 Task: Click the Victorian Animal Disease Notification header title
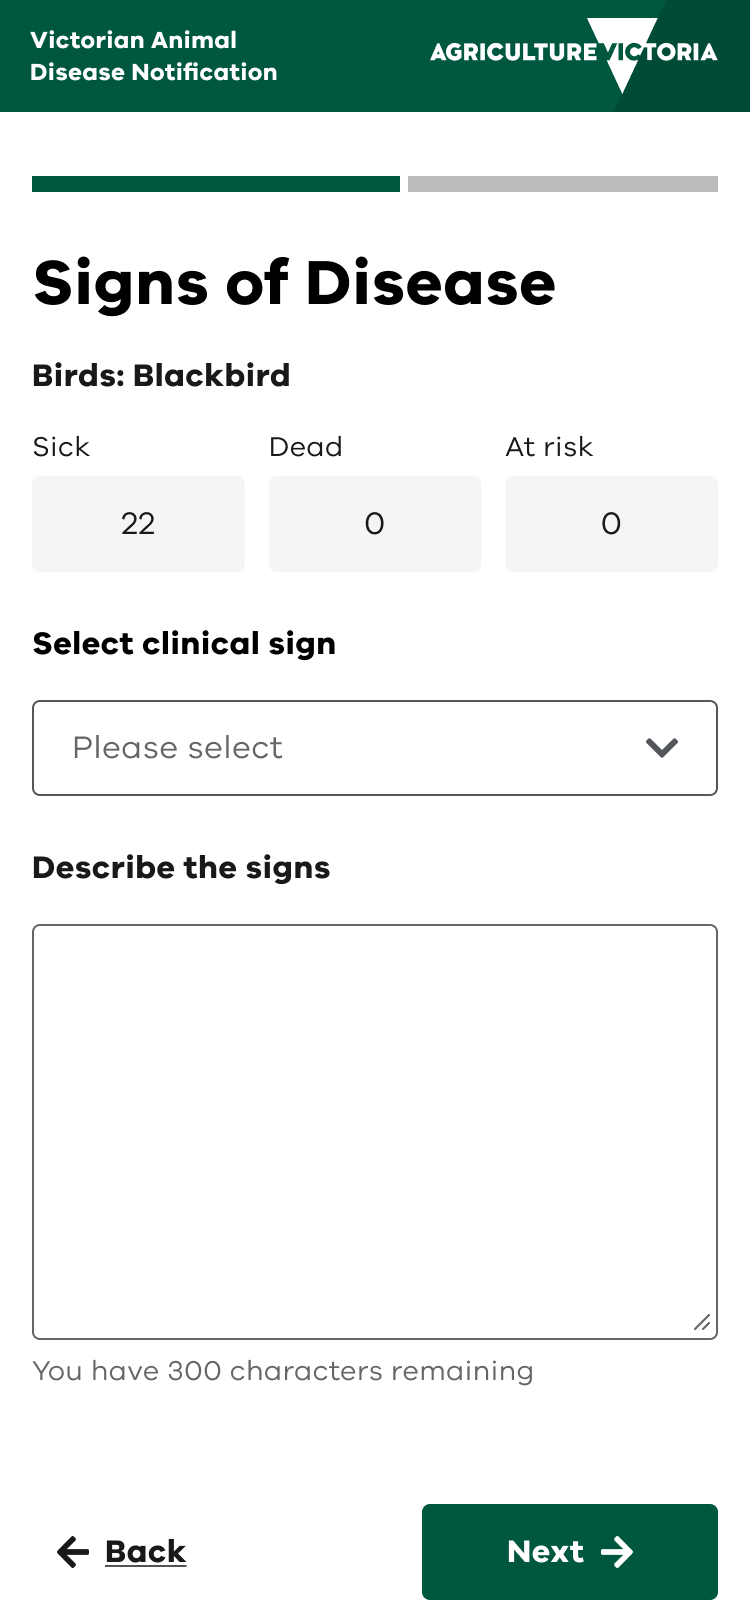coord(153,56)
